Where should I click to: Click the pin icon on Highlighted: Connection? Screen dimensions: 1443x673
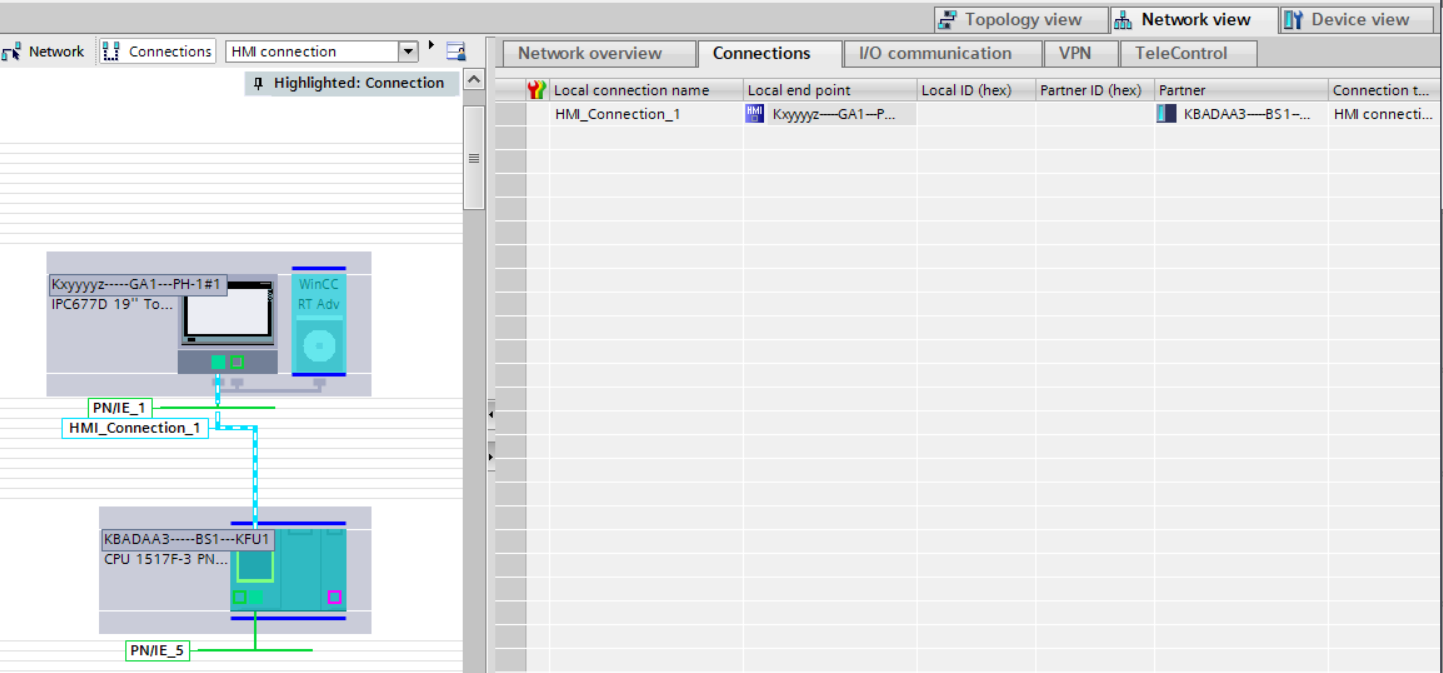tap(259, 83)
